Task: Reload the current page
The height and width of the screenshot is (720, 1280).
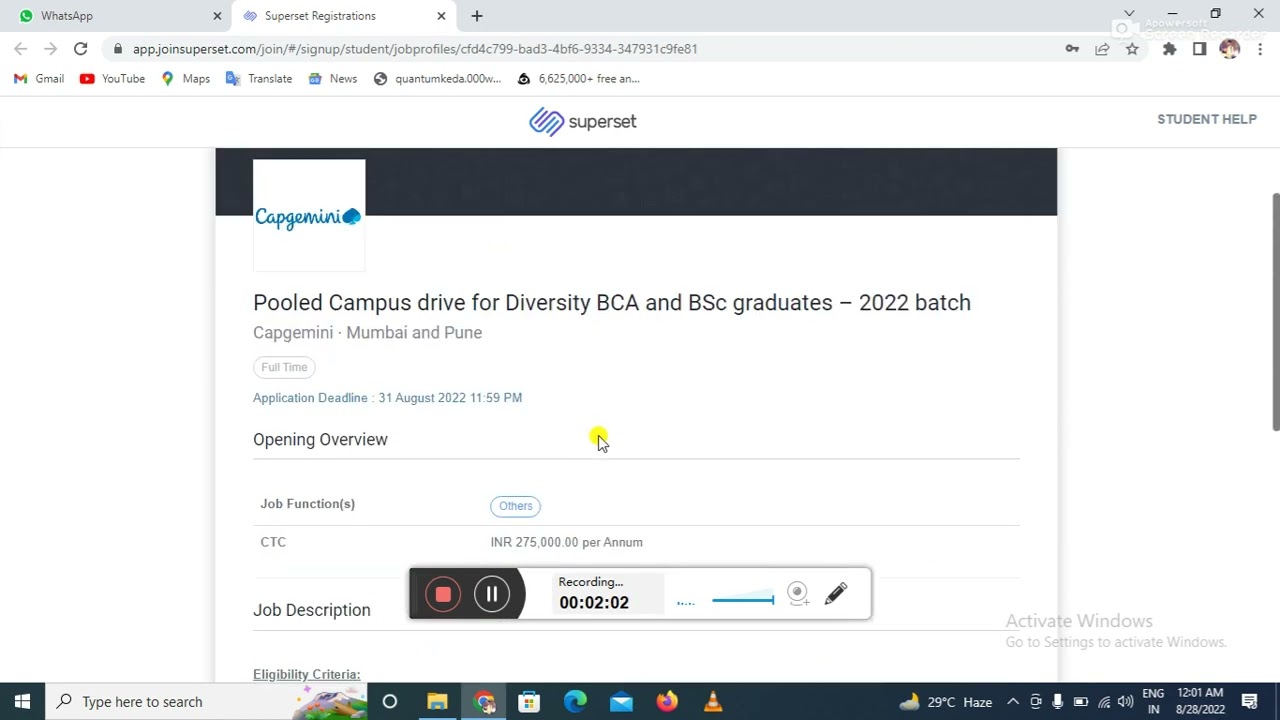Action: (x=80, y=49)
